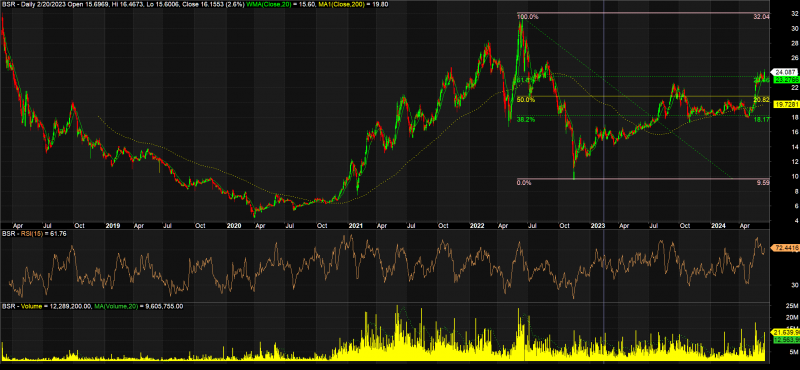This screenshot has width=800, height=370.
Task: Click the 50.0% Fibonacci level label
Action: (526, 100)
